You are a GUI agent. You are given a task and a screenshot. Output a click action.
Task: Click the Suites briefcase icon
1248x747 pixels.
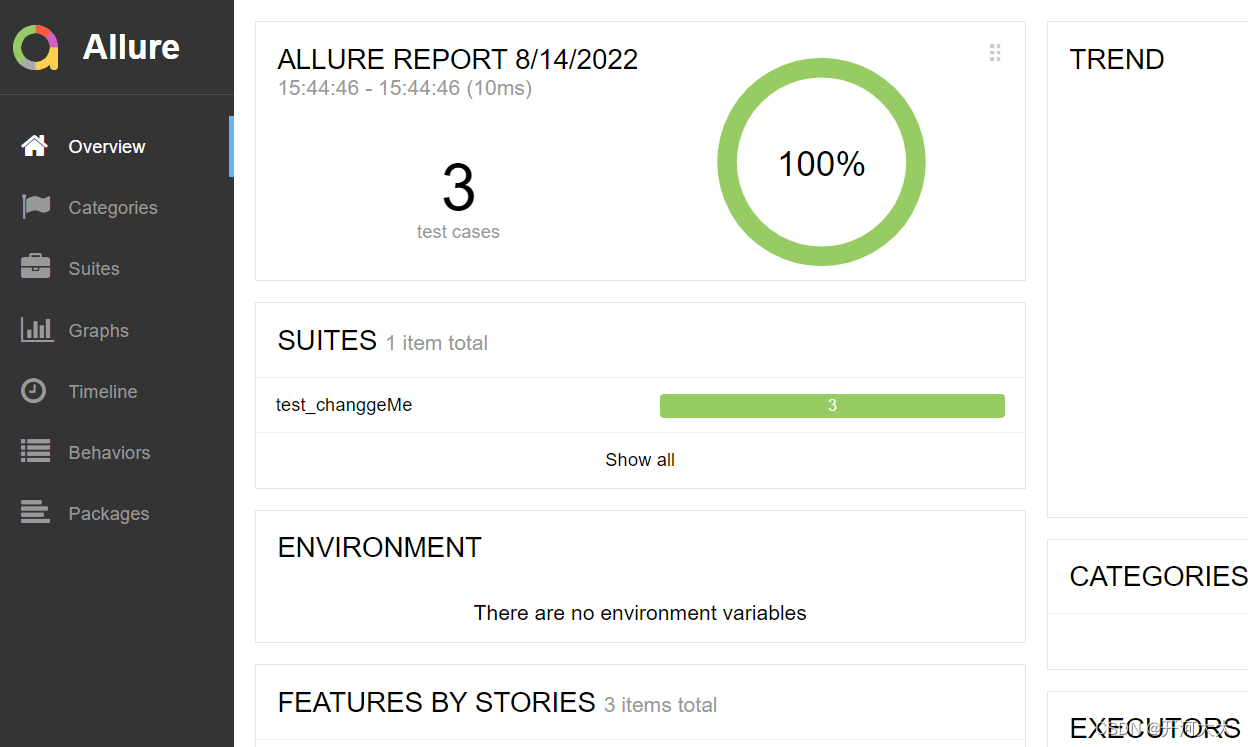[x=35, y=268]
